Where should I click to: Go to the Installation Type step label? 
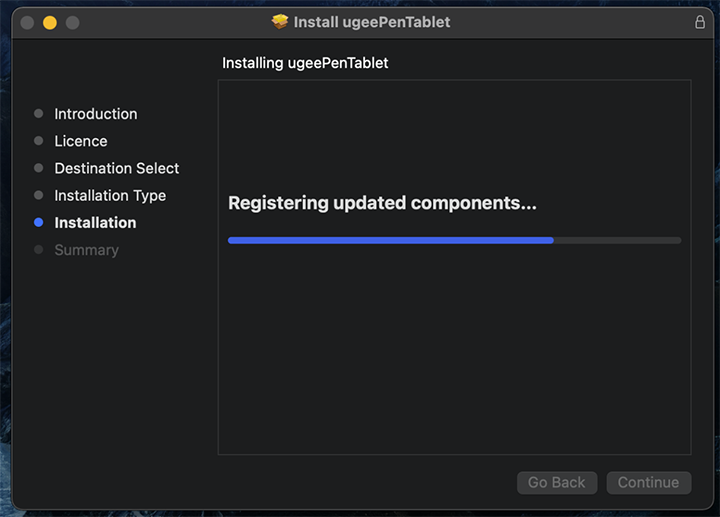[x=110, y=196]
